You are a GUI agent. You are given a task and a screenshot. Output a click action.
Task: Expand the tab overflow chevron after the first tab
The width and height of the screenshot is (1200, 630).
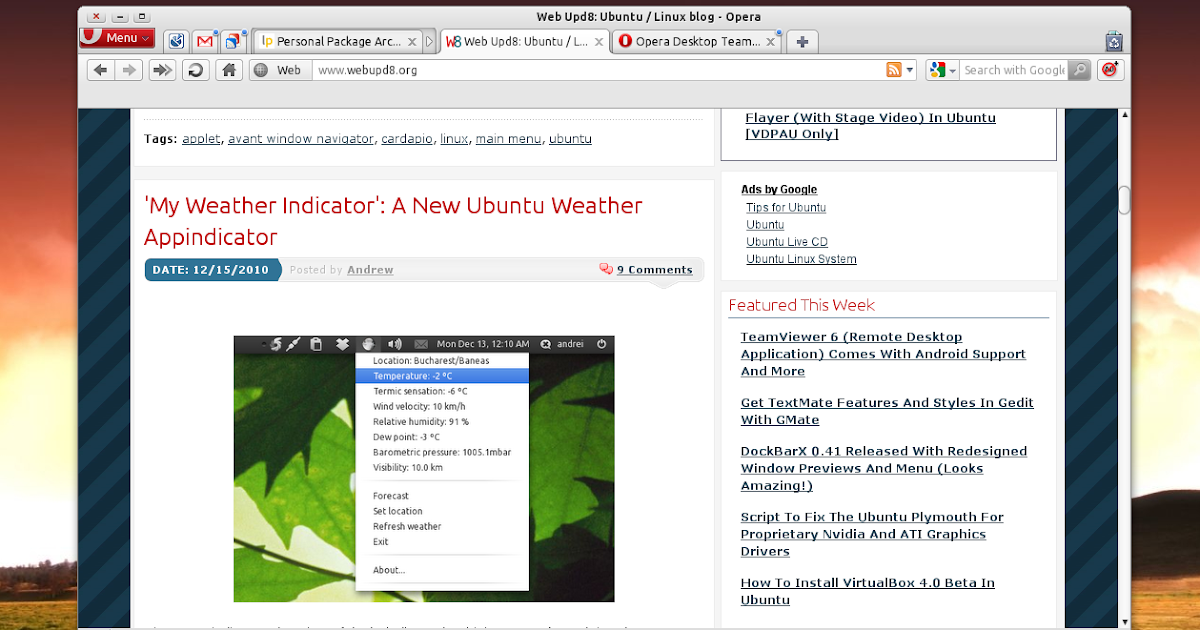point(428,42)
